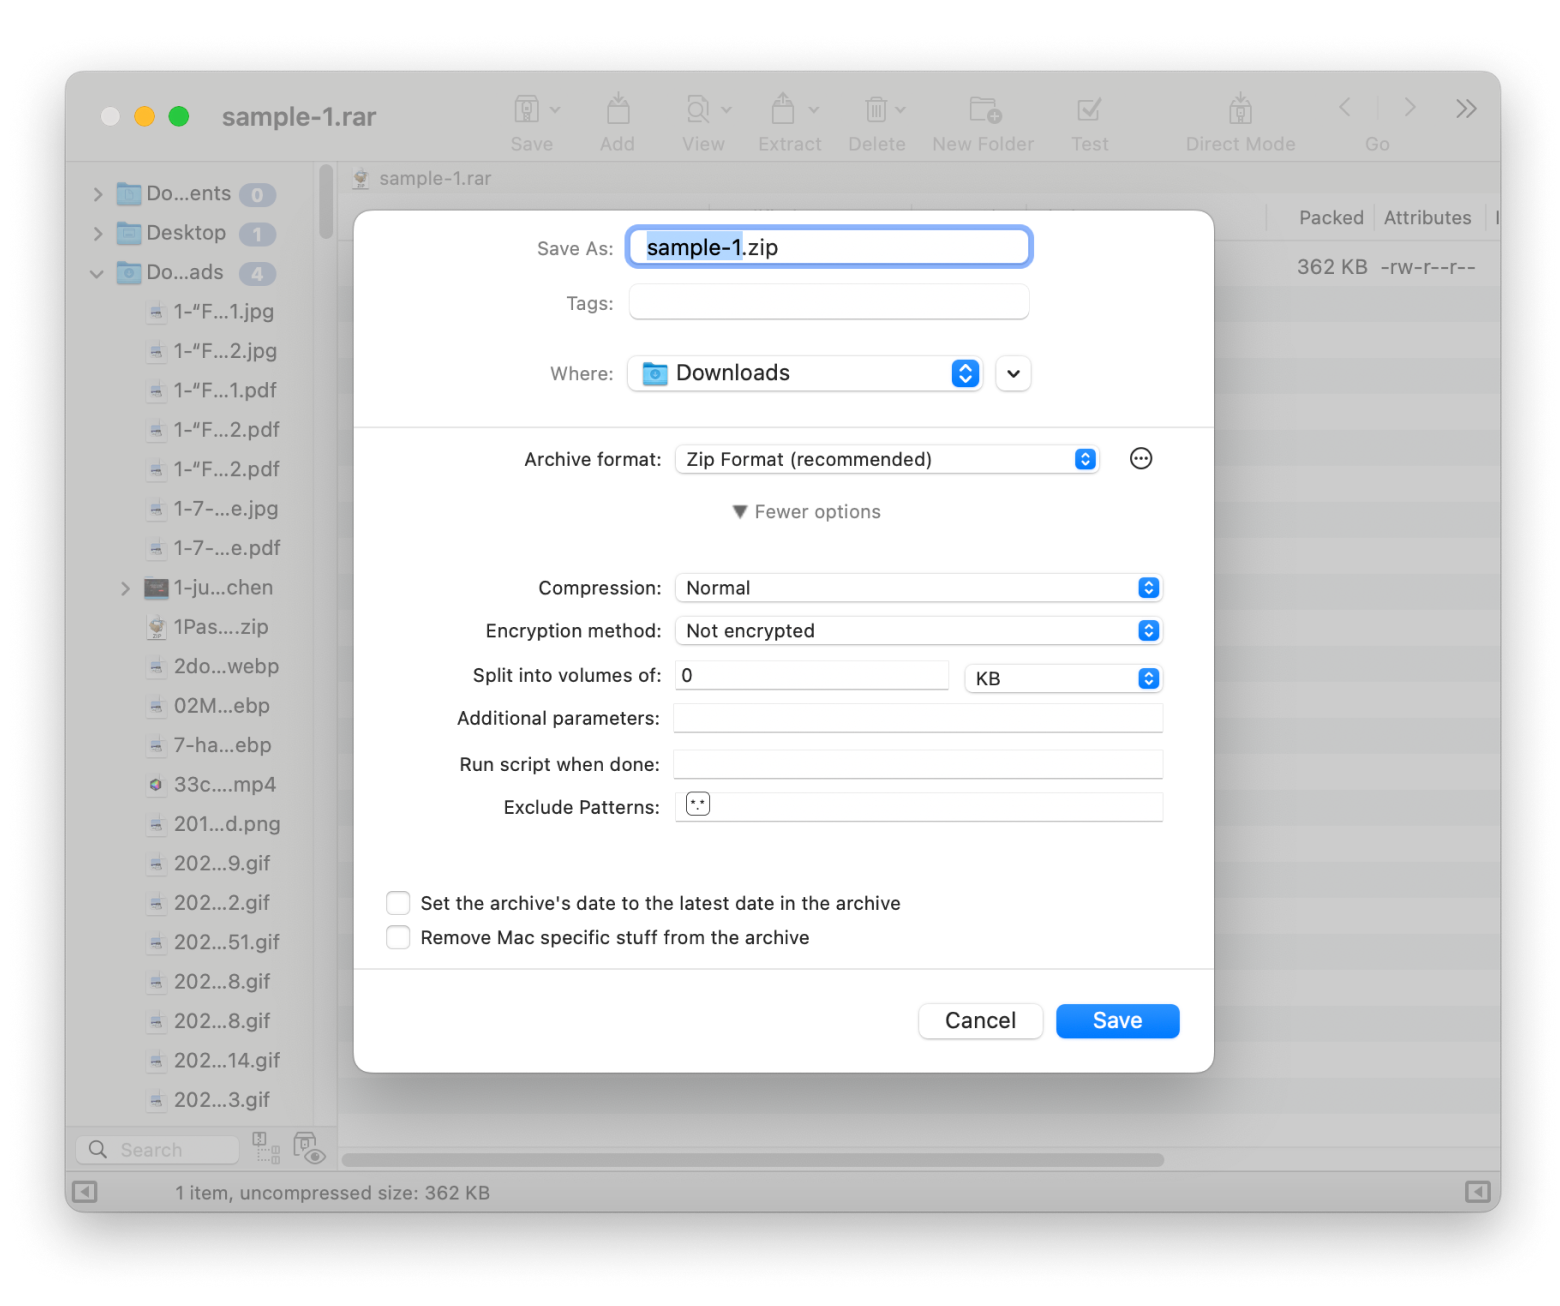
Task: Click the Tags input field
Action: (828, 303)
